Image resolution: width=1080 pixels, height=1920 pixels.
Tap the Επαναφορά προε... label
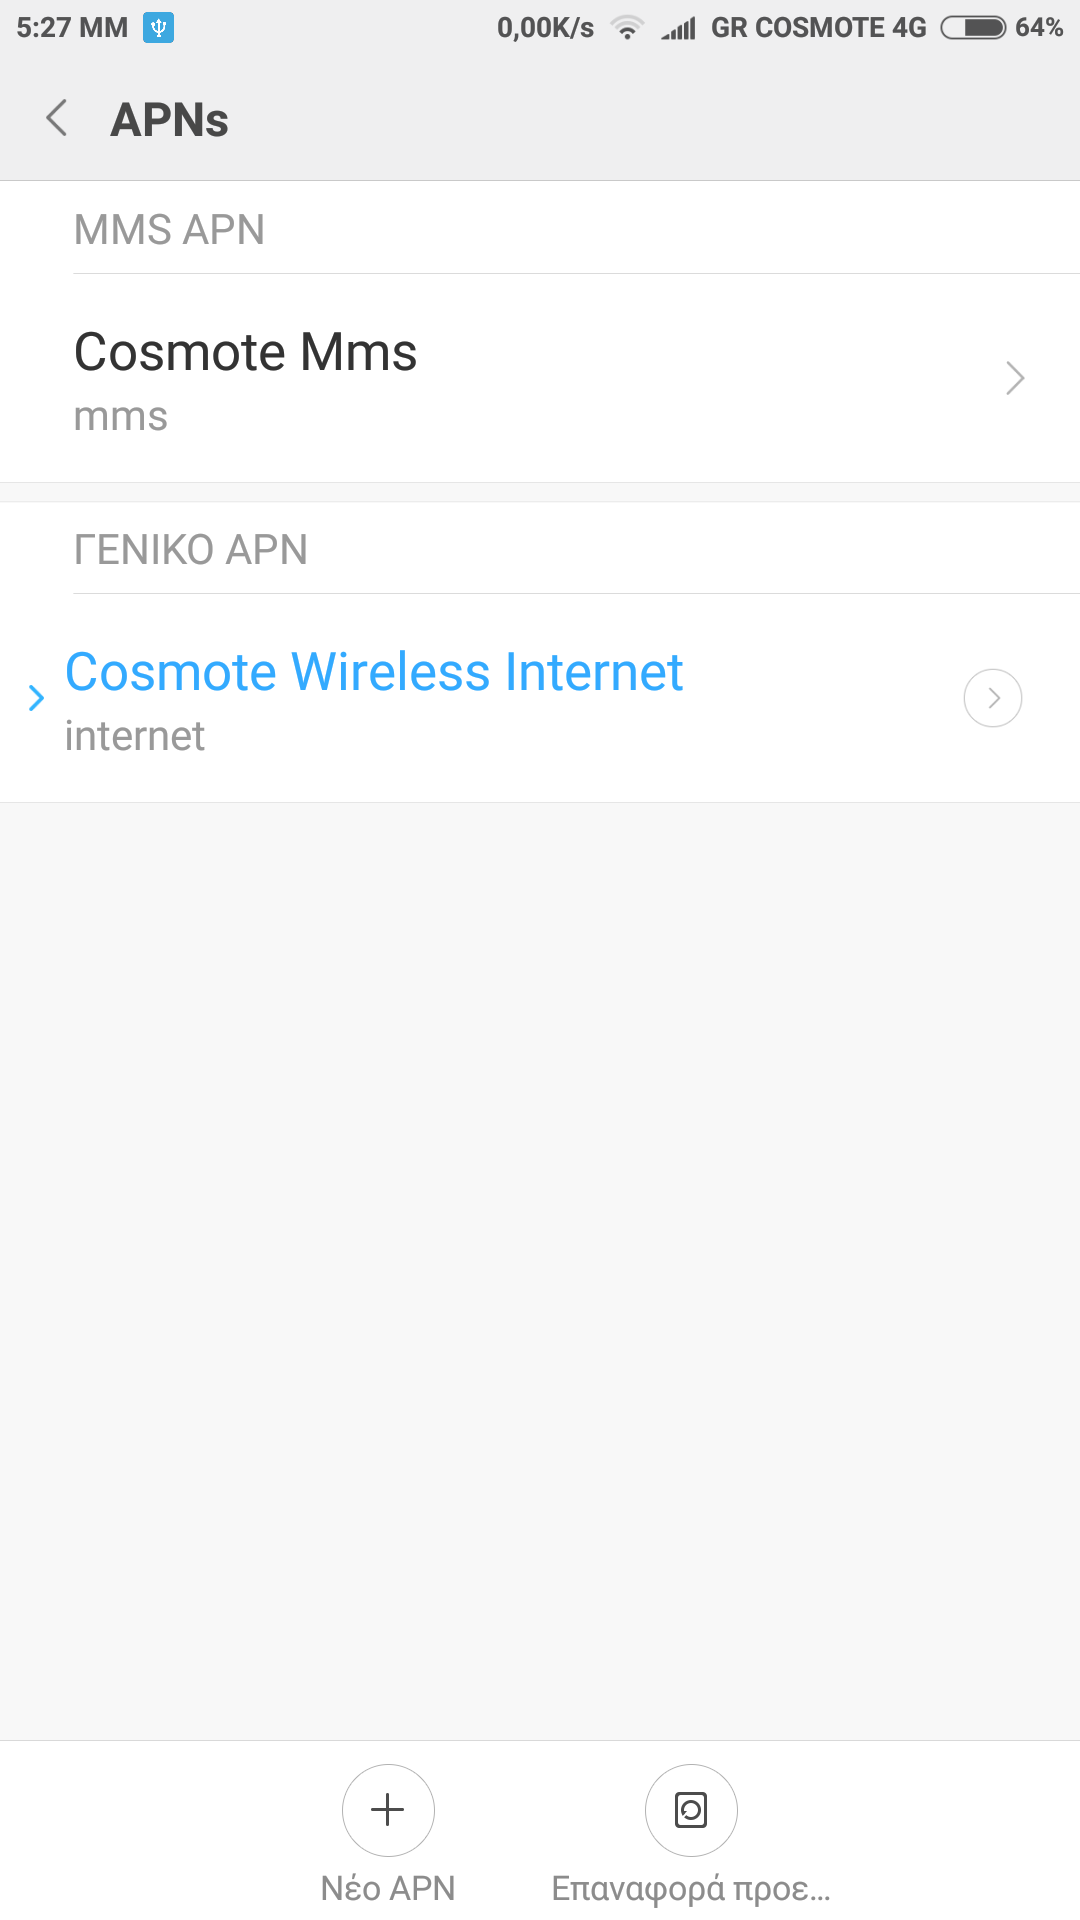[x=691, y=1888]
